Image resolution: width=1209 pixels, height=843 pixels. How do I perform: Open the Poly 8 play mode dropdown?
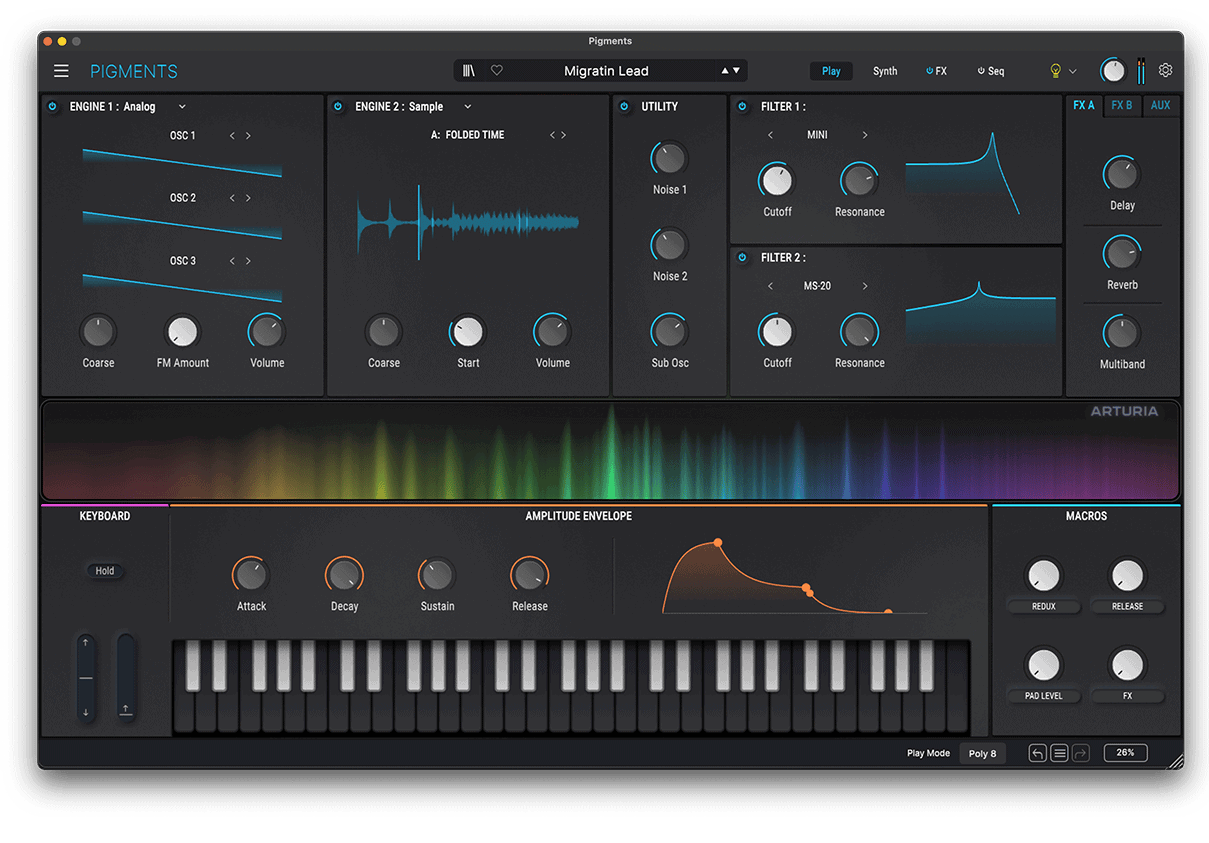pyautogui.click(x=982, y=753)
